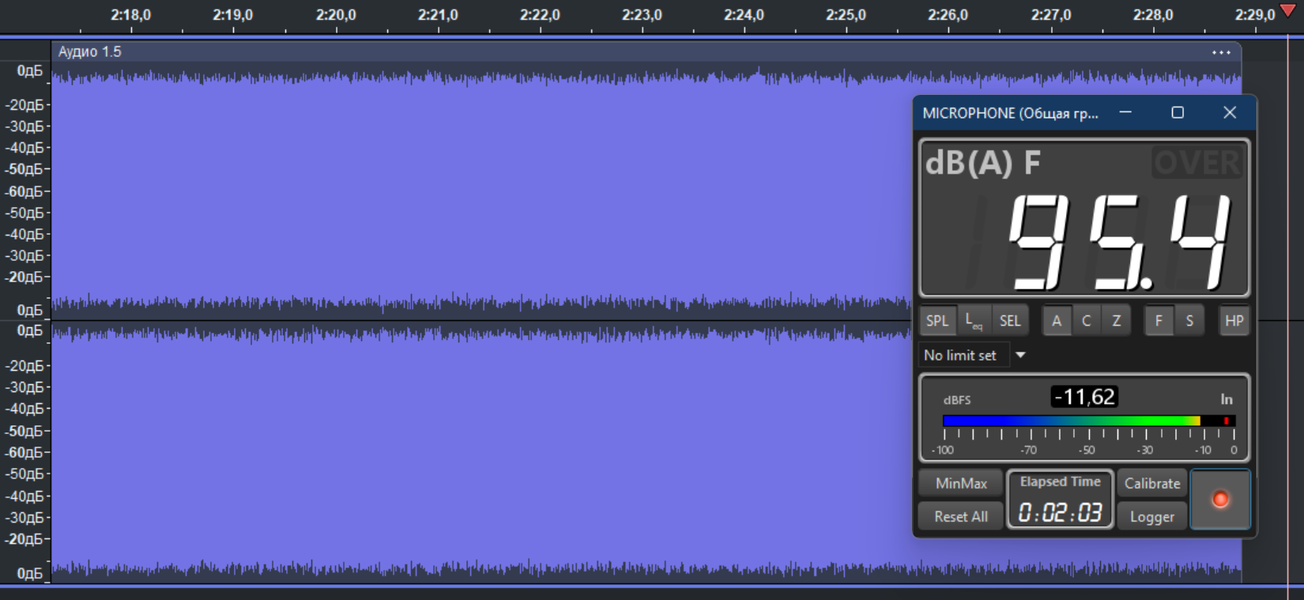1304x600 pixels.
Task: Click the 2:27,0 mark on the timeline
Action: coord(1051,15)
